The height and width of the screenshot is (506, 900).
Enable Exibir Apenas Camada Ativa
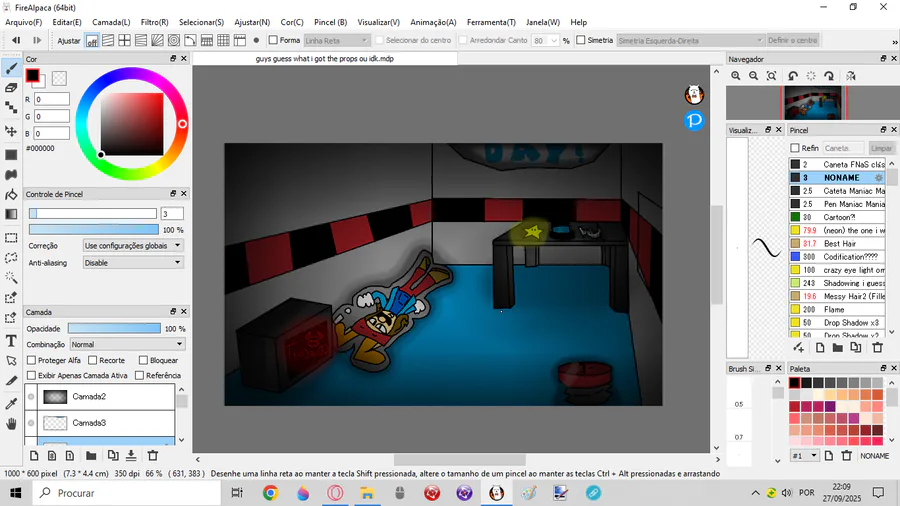coord(32,375)
